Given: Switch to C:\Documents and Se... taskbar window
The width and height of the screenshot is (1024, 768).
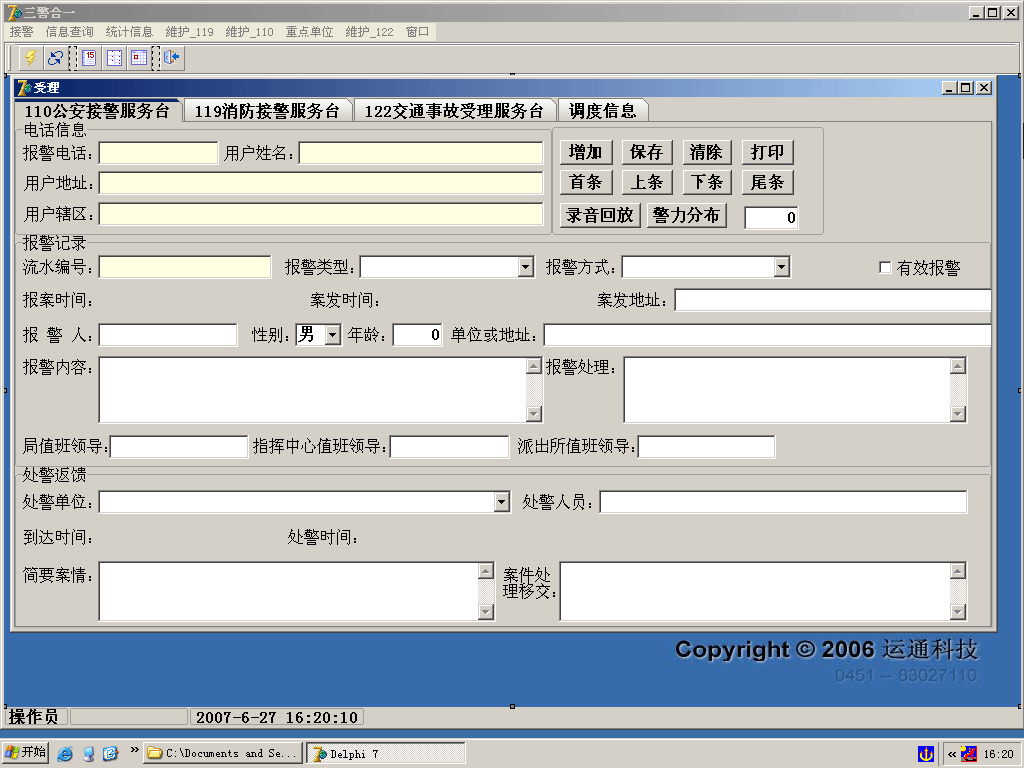Looking at the screenshot, I should (x=223, y=754).
